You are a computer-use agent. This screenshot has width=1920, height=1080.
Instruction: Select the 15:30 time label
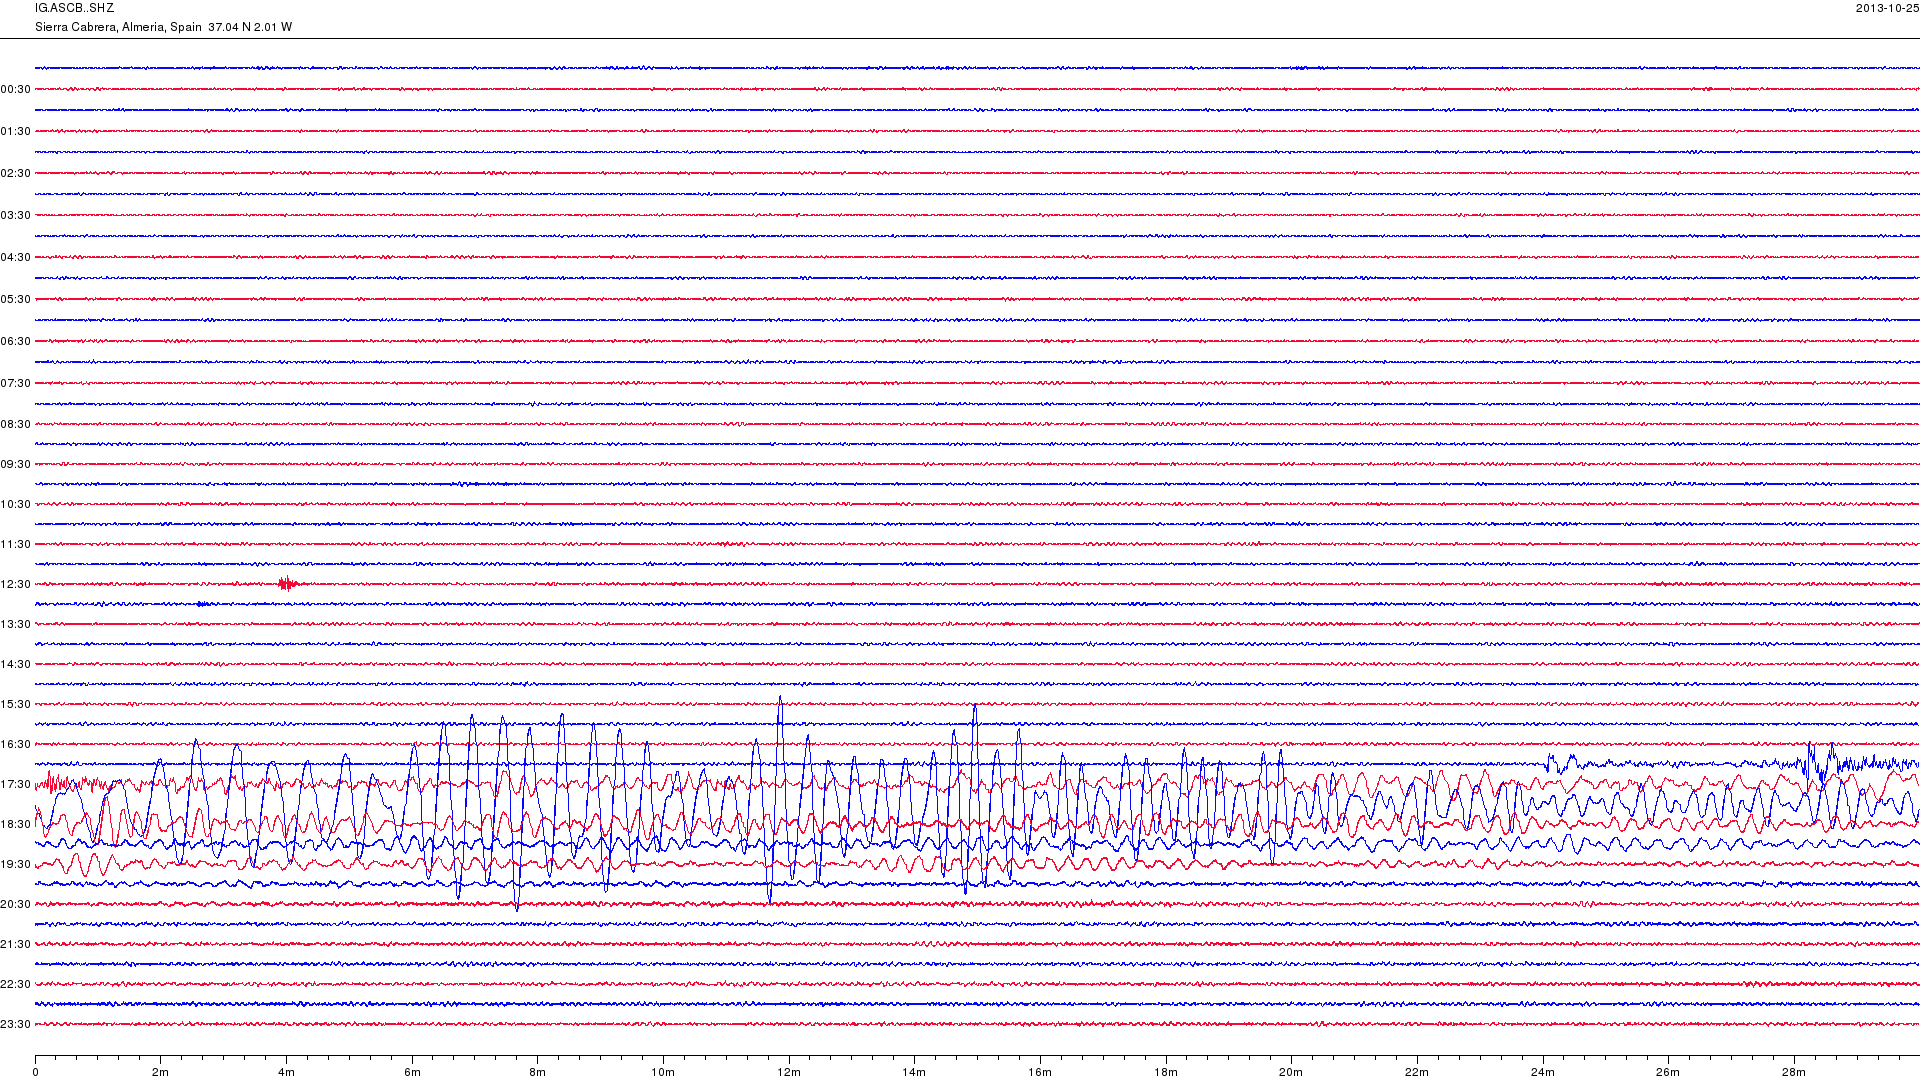pos(16,705)
